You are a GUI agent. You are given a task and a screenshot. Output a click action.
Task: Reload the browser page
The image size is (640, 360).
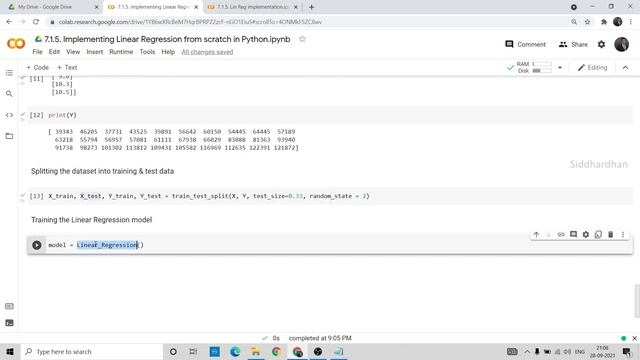point(36,22)
